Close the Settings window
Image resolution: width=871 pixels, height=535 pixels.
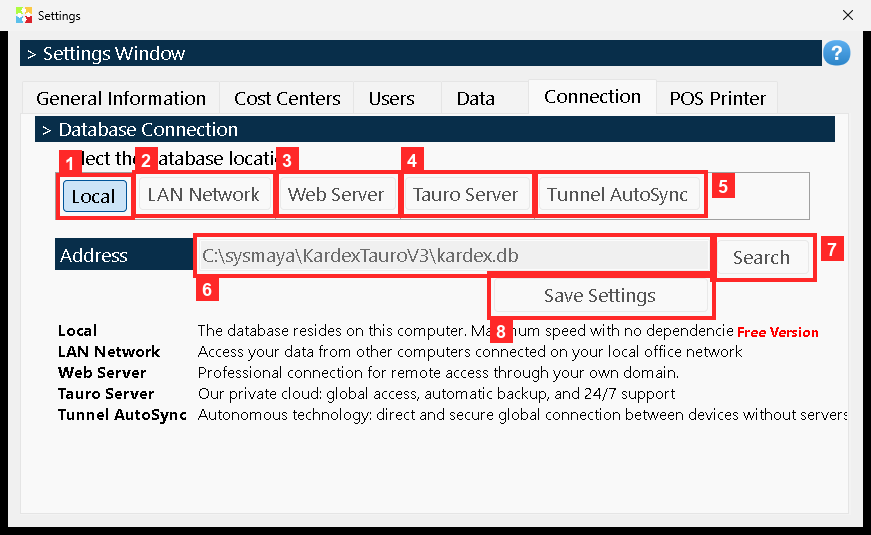tap(848, 15)
